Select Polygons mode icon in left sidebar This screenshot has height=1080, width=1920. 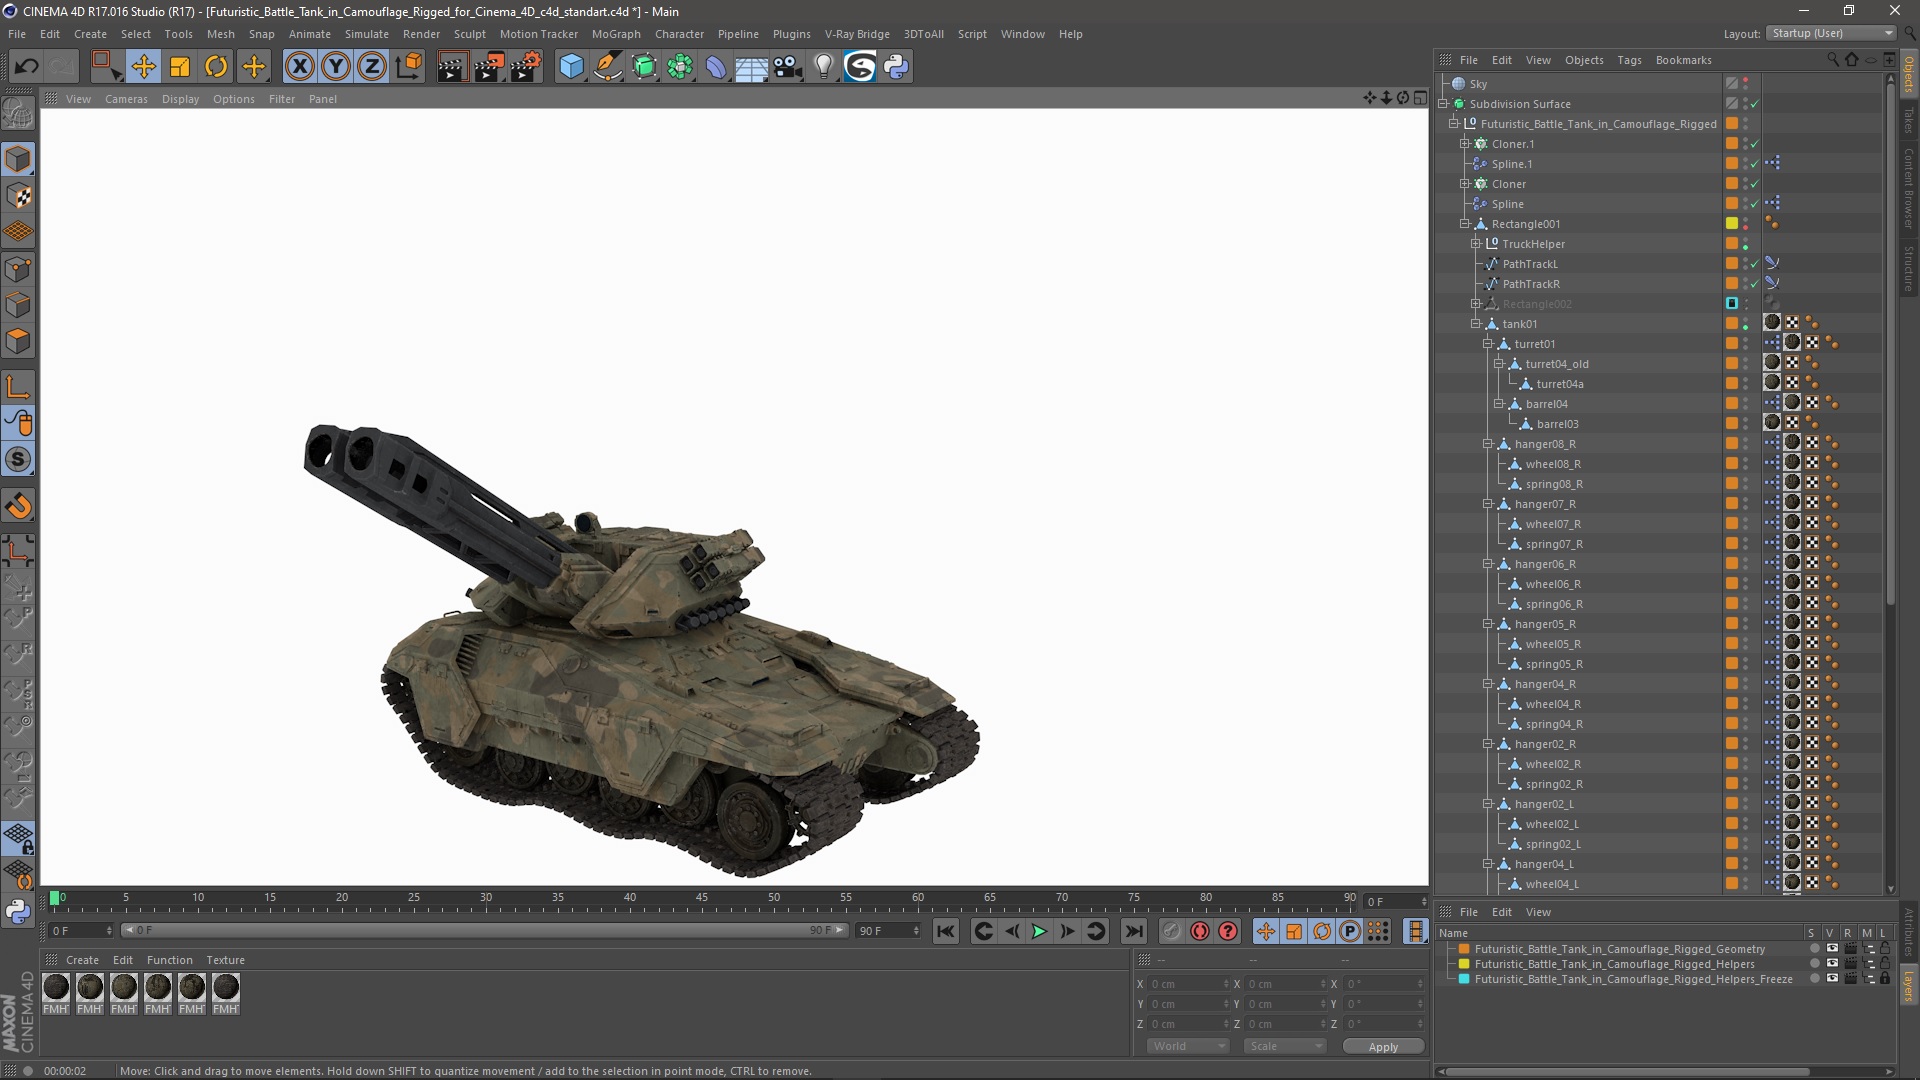(18, 341)
